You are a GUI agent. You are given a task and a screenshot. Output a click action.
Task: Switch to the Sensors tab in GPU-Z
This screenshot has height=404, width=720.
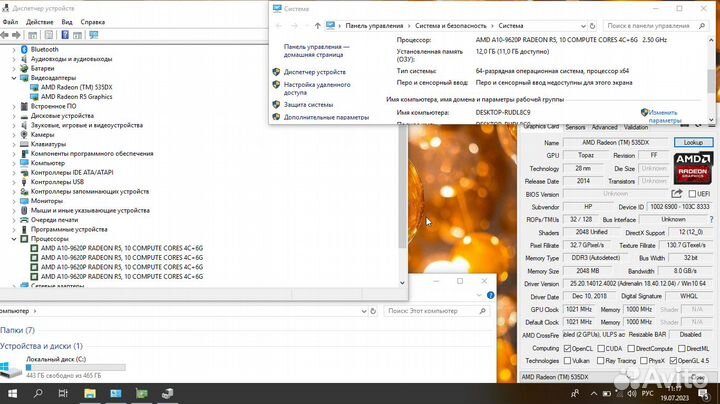(x=575, y=127)
